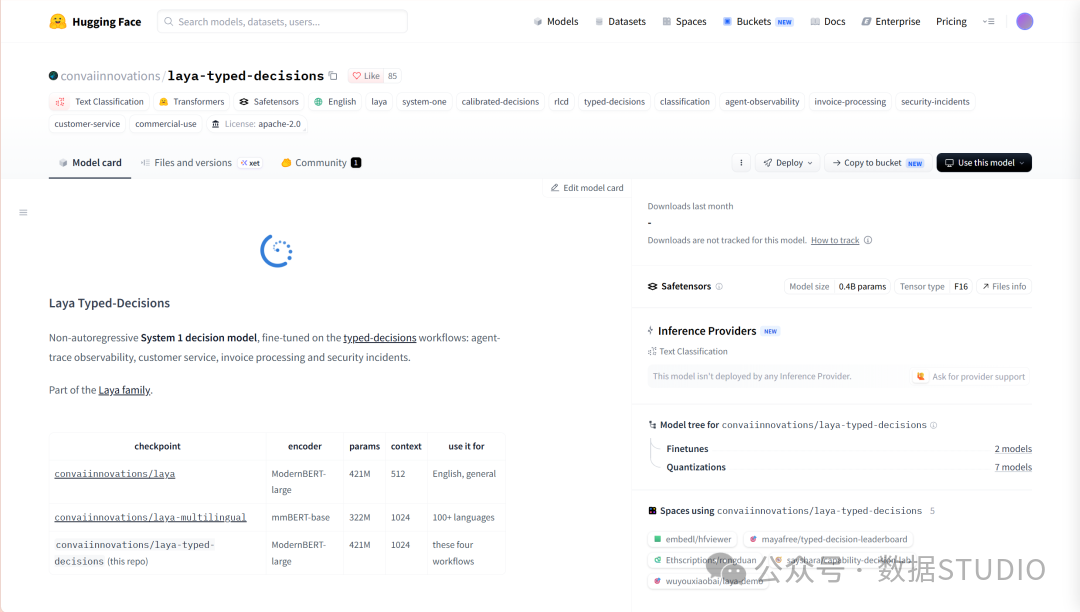Open Buckets in top navigation
Viewport: 1080px width, 612px height.
point(758,21)
